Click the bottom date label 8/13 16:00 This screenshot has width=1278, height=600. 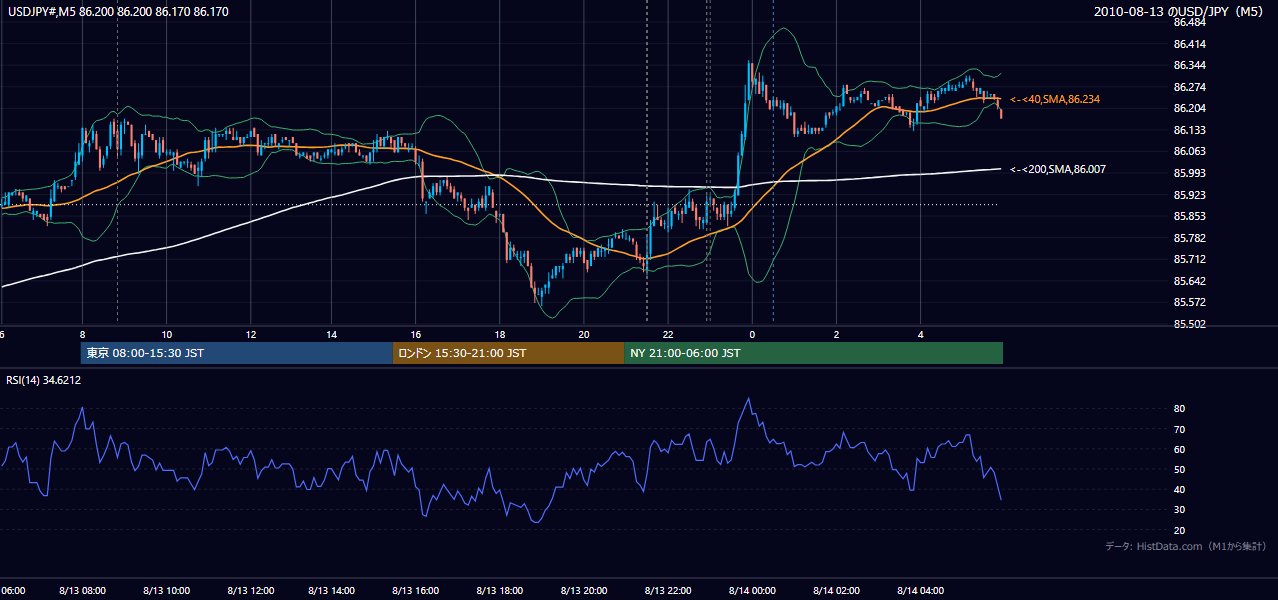pos(417,590)
